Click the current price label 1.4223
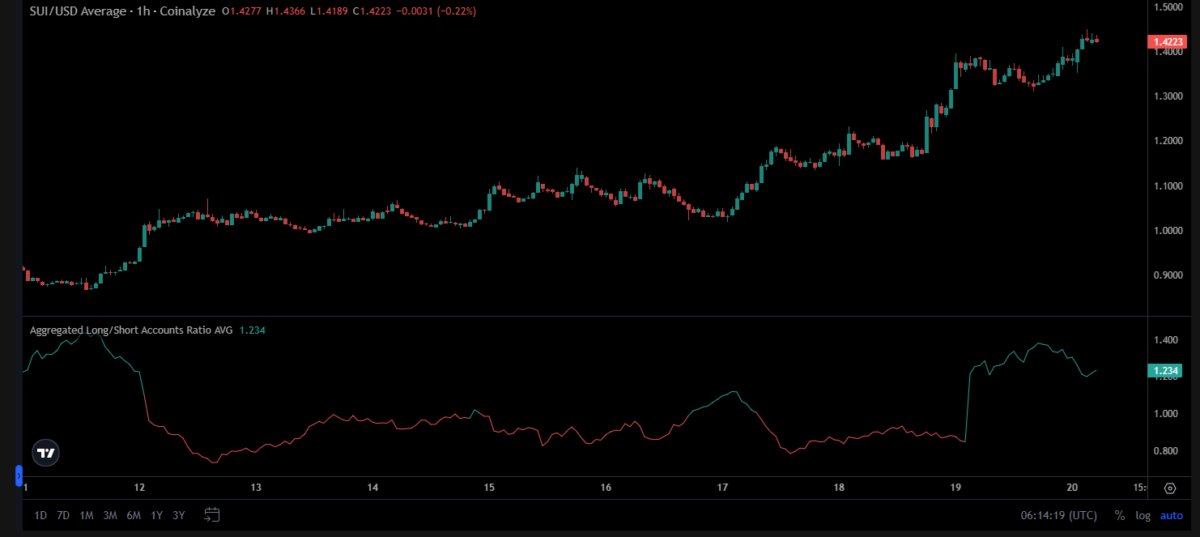 (1168, 41)
